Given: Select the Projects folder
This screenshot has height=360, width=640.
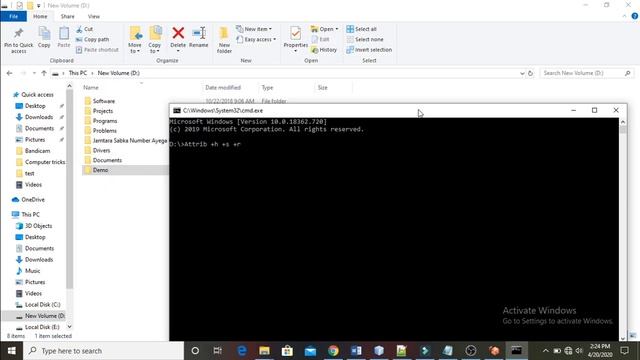Looking at the screenshot, I should [103, 111].
